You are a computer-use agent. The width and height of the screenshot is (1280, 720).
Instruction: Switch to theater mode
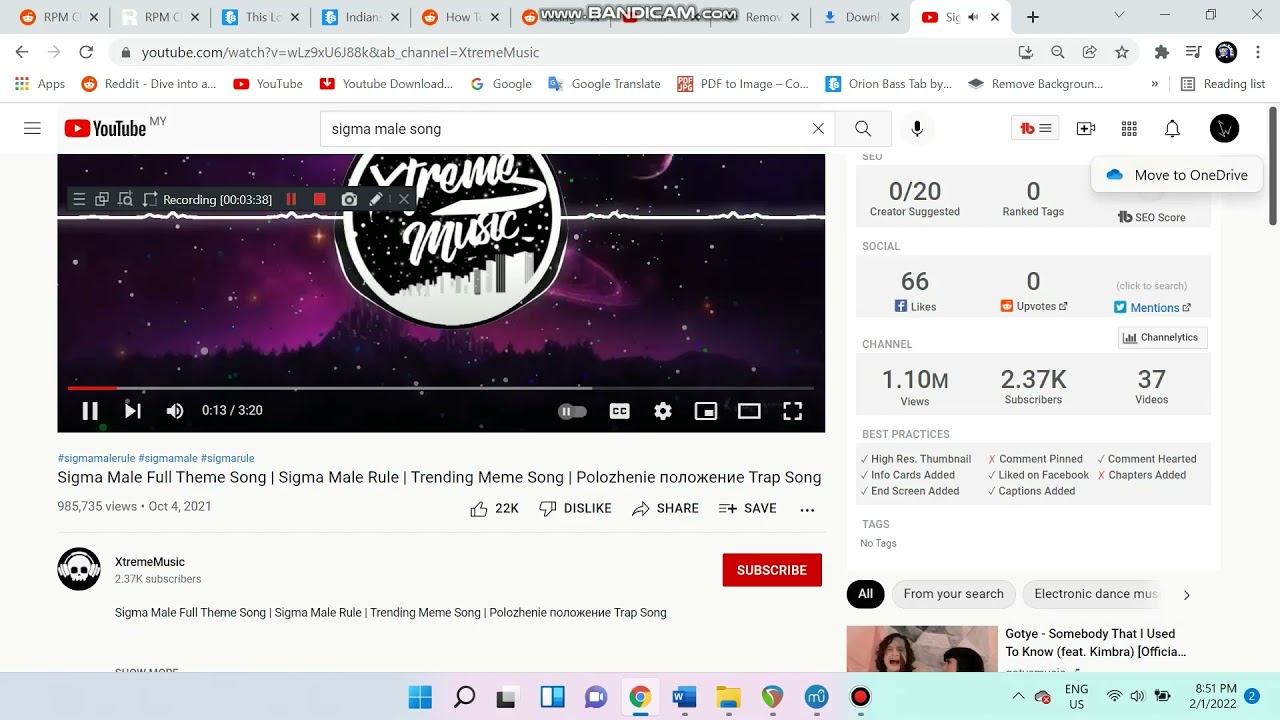tap(749, 411)
